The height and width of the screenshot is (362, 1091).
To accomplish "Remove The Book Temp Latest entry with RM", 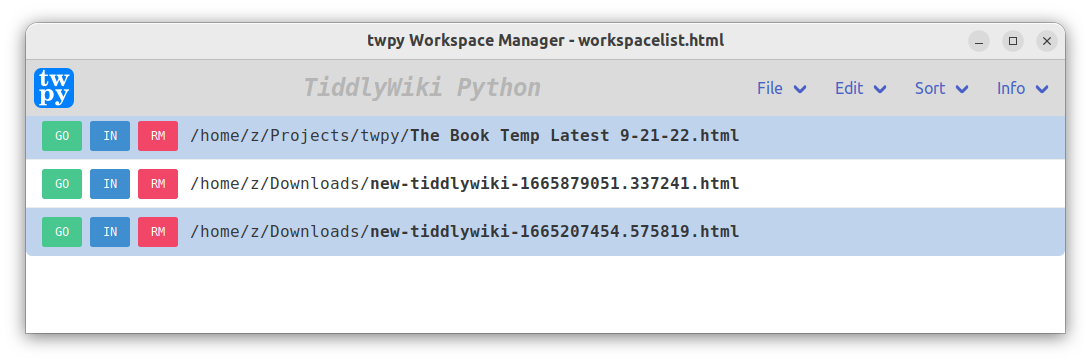I will click(158, 136).
